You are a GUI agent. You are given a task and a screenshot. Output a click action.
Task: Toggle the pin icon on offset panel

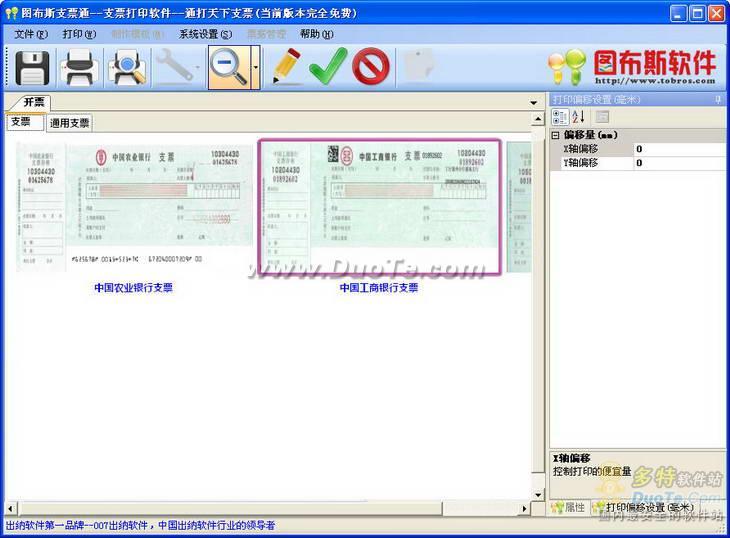pos(718,99)
